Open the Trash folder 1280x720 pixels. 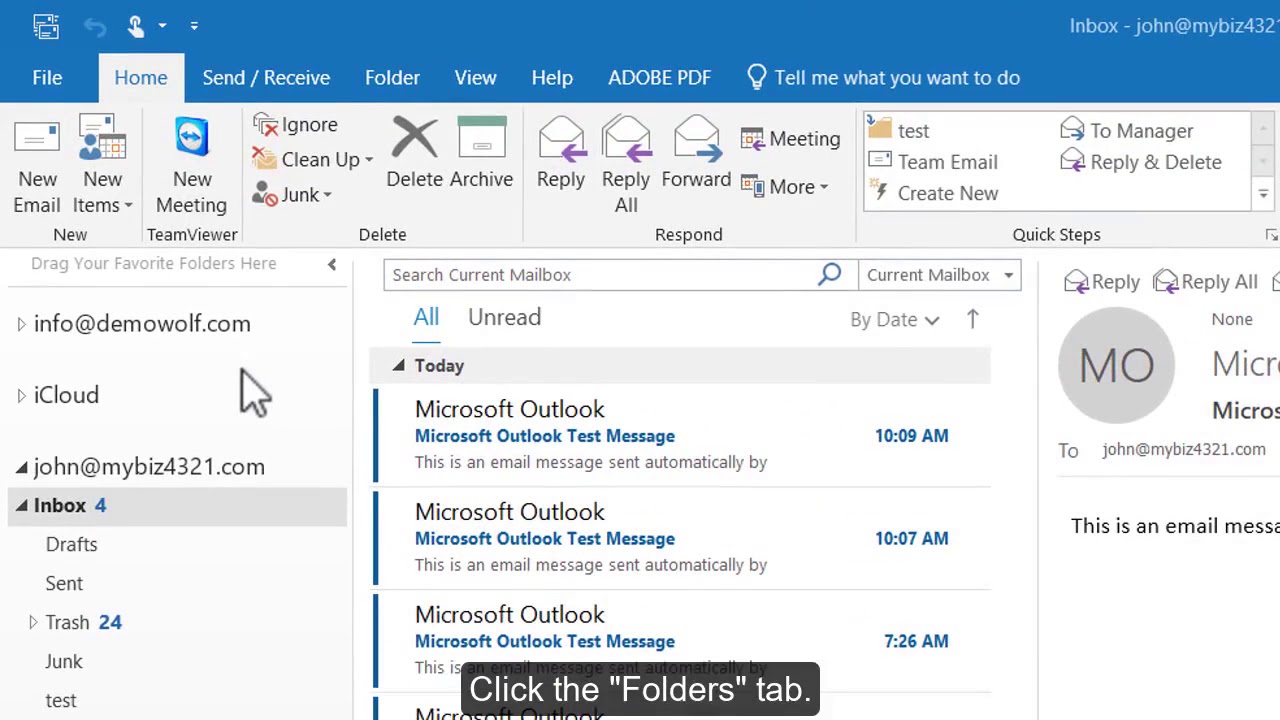67,622
